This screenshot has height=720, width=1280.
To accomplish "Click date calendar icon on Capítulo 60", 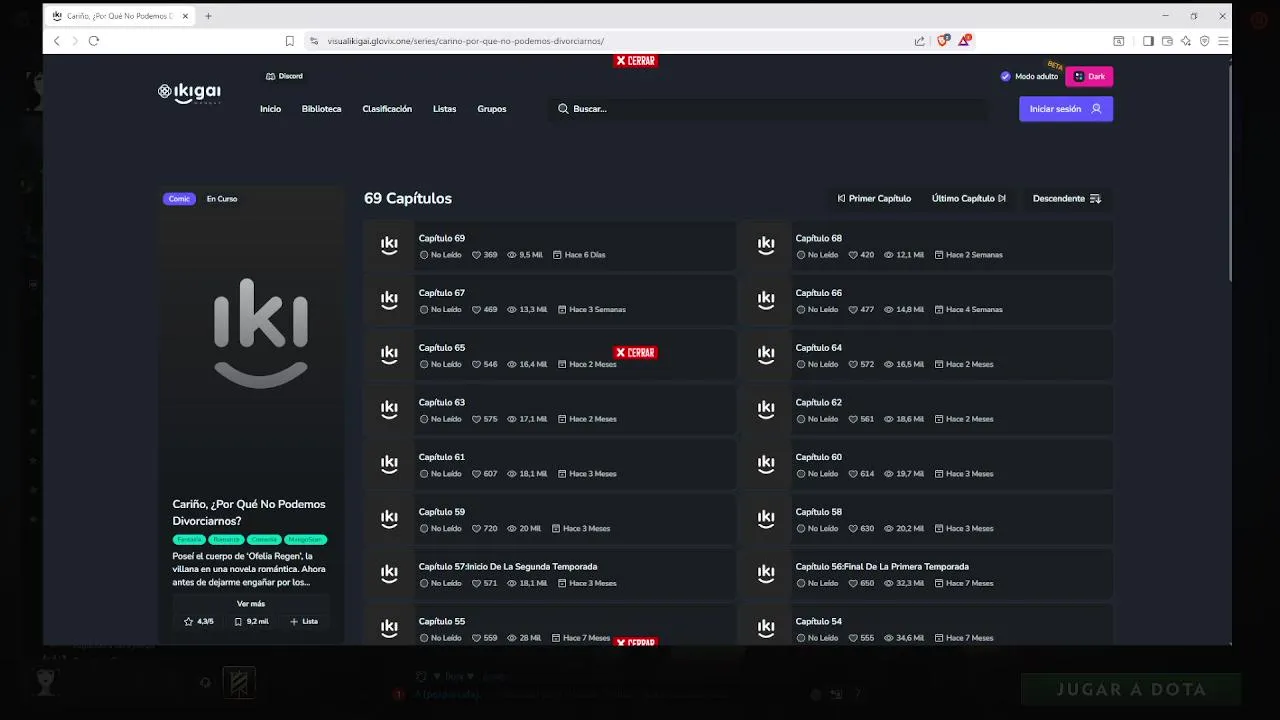I will pyautogui.click(x=939, y=474).
